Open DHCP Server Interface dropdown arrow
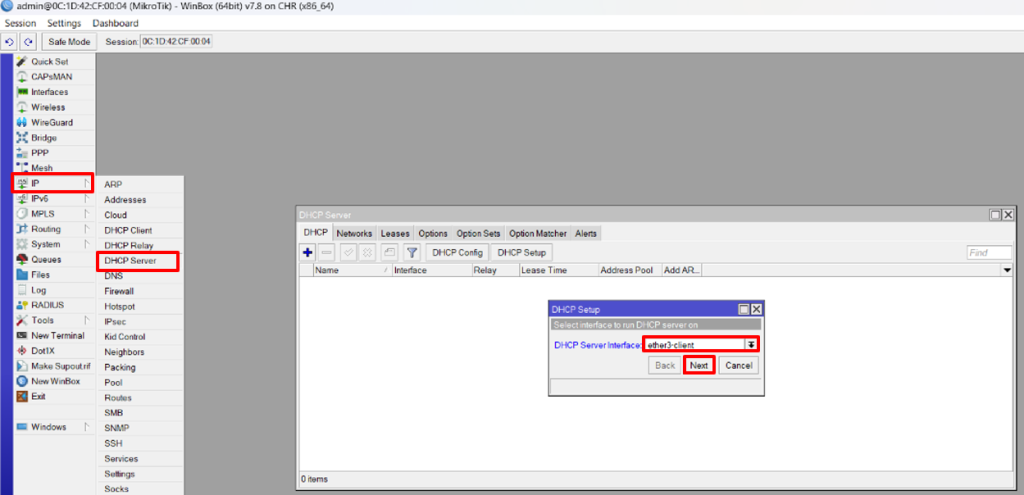The width and height of the screenshot is (1024, 495). (x=750, y=344)
